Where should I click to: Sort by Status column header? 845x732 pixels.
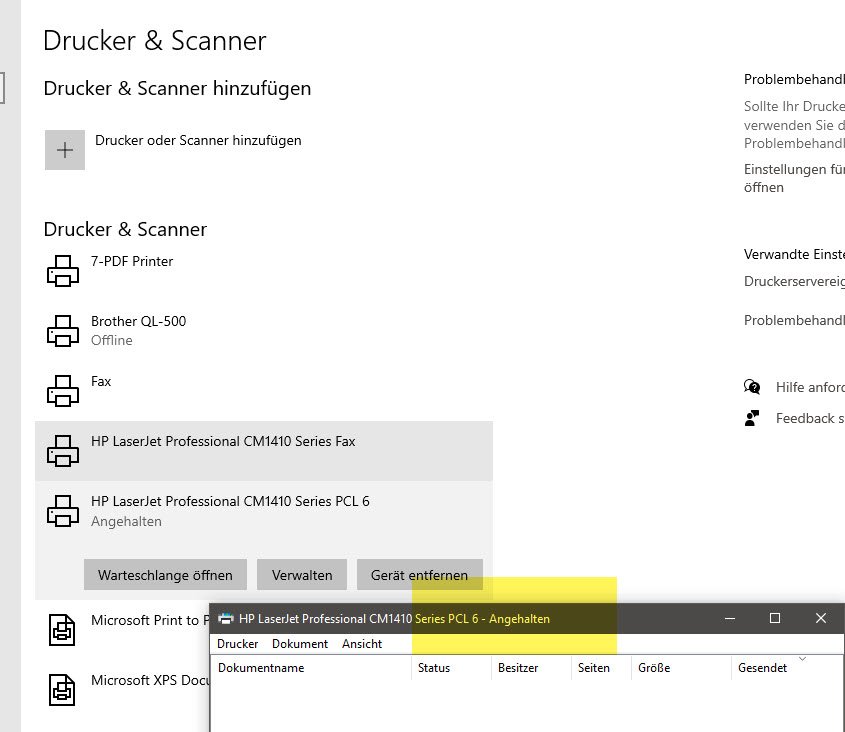pyautogui.click(x=452, y=668)
